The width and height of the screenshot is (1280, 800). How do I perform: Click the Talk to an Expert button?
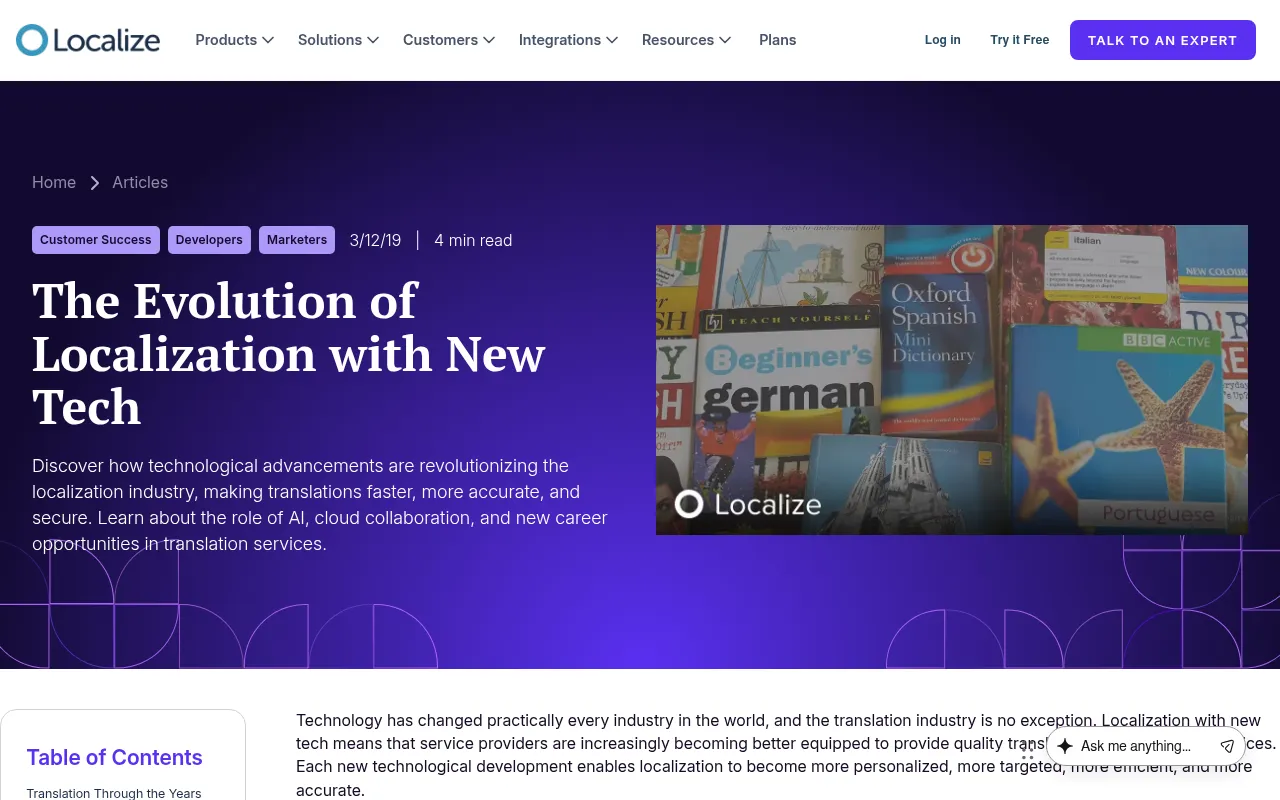pos(1163,40)
